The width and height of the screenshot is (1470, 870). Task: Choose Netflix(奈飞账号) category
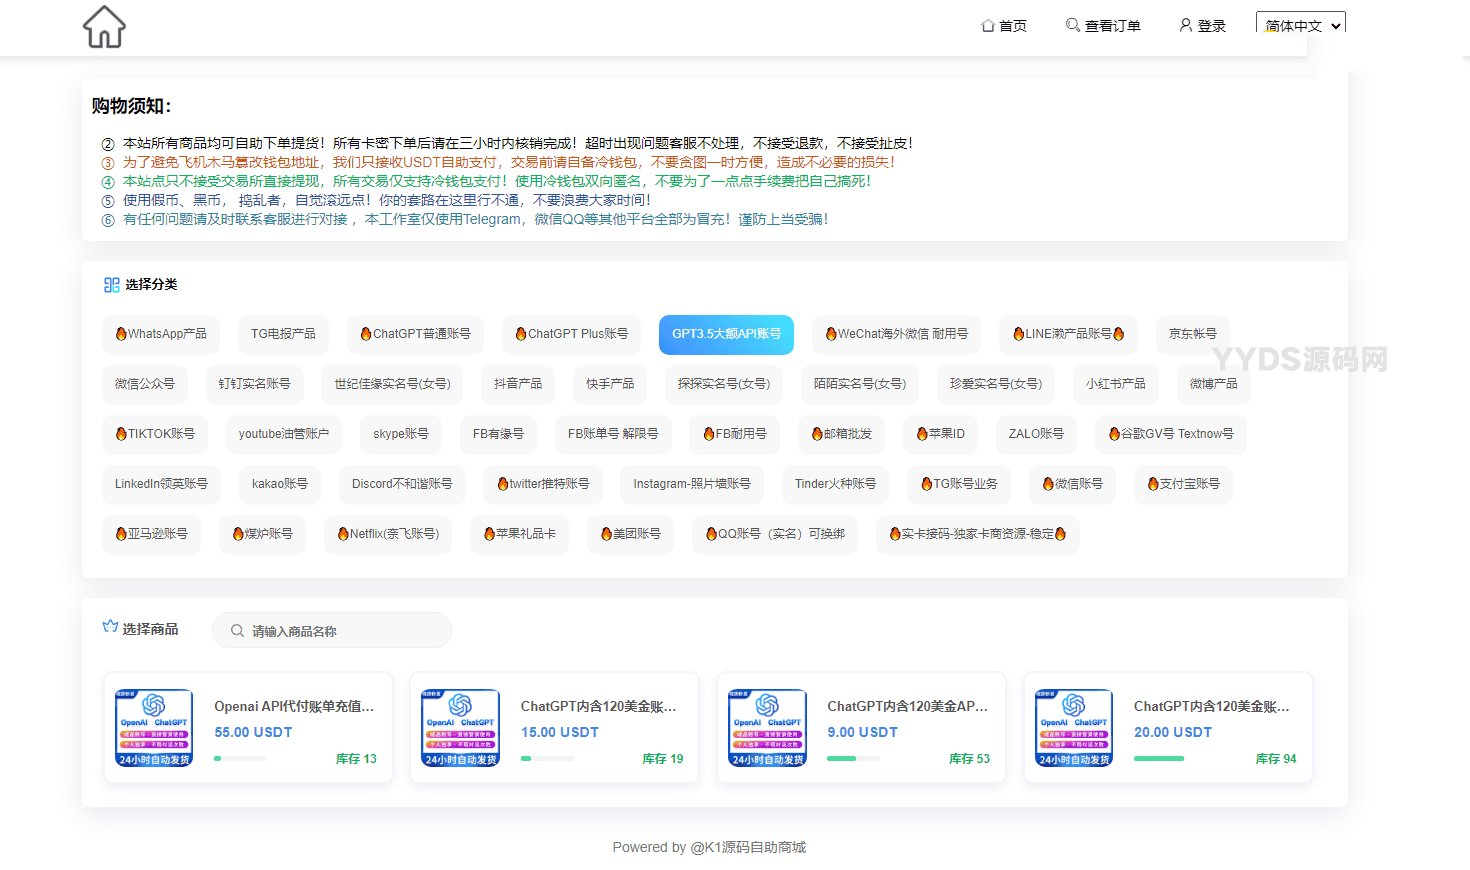pyautogui.click(x=388, y=534)
